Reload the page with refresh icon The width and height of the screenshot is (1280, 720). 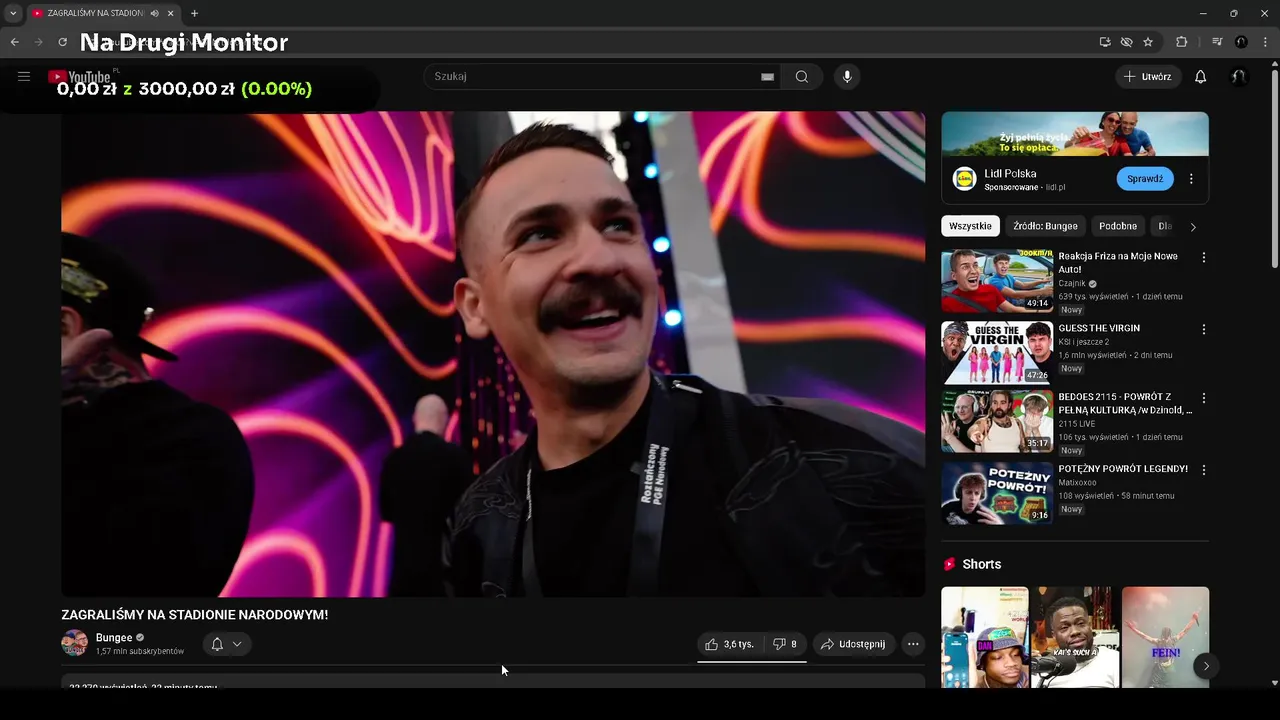pyautogui.click(x=62, y=42)
